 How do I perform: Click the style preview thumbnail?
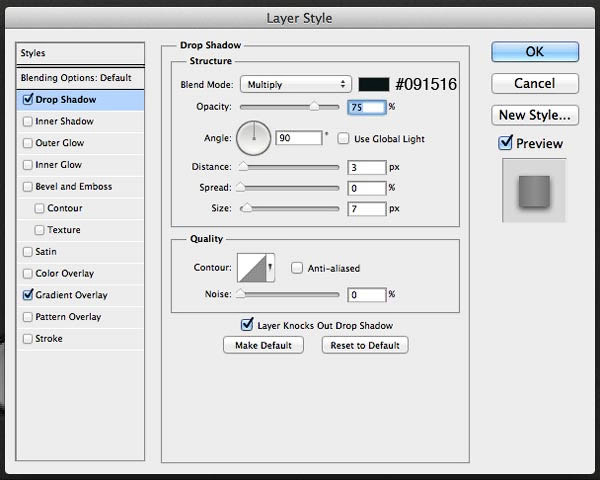pyautogui.click(x=534, y=191)
